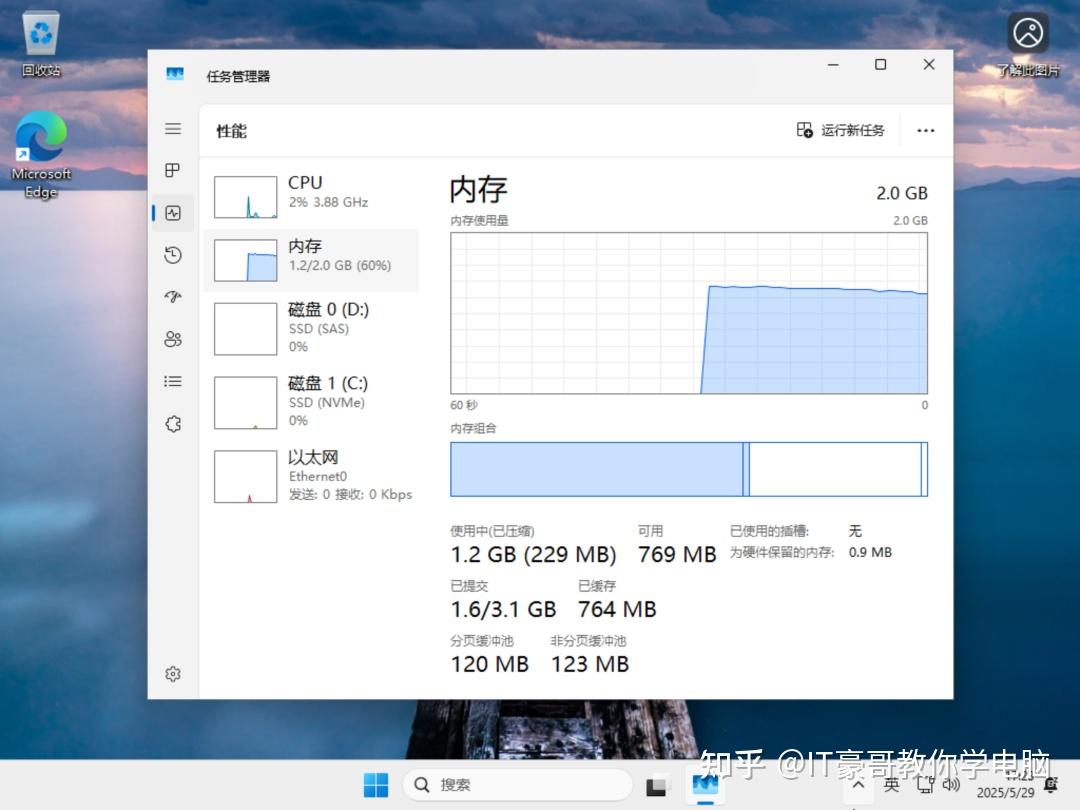Show hidden system tray icons
The width and height of the screenshot is (1080, 810).
coord(858,785)
